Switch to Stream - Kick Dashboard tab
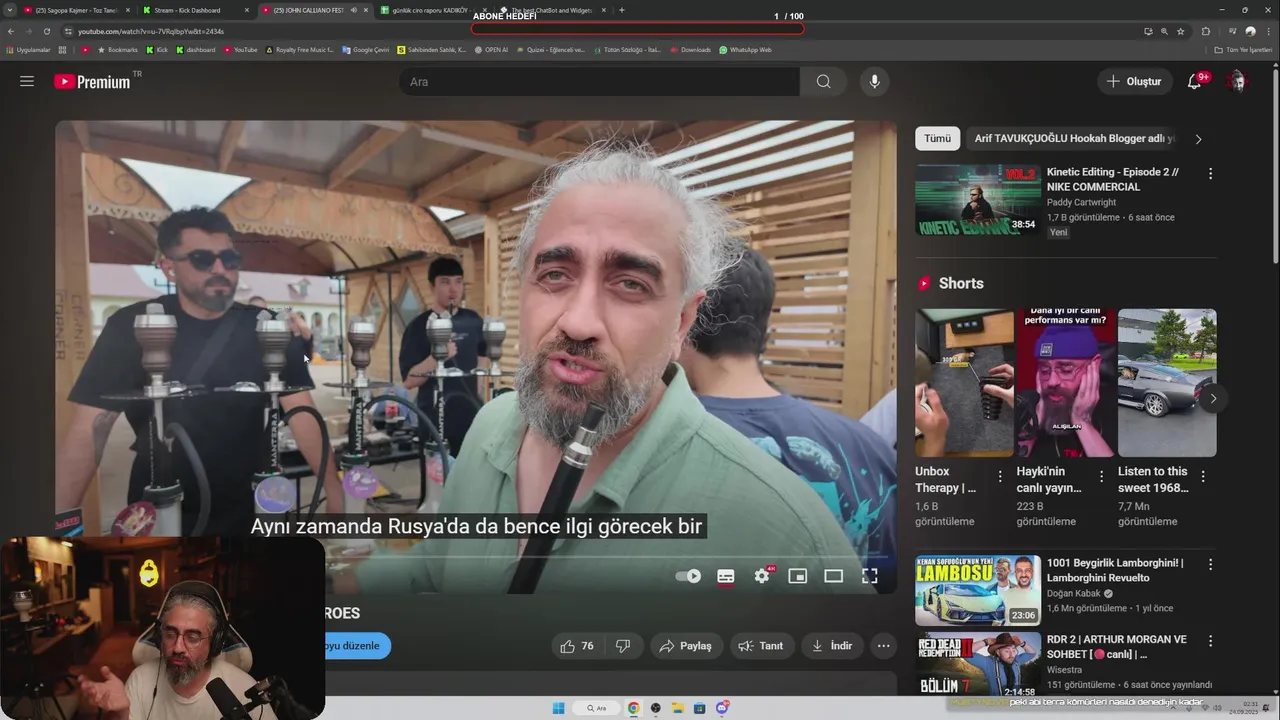This screenshot has width=1280, height=720. [195, 10]
